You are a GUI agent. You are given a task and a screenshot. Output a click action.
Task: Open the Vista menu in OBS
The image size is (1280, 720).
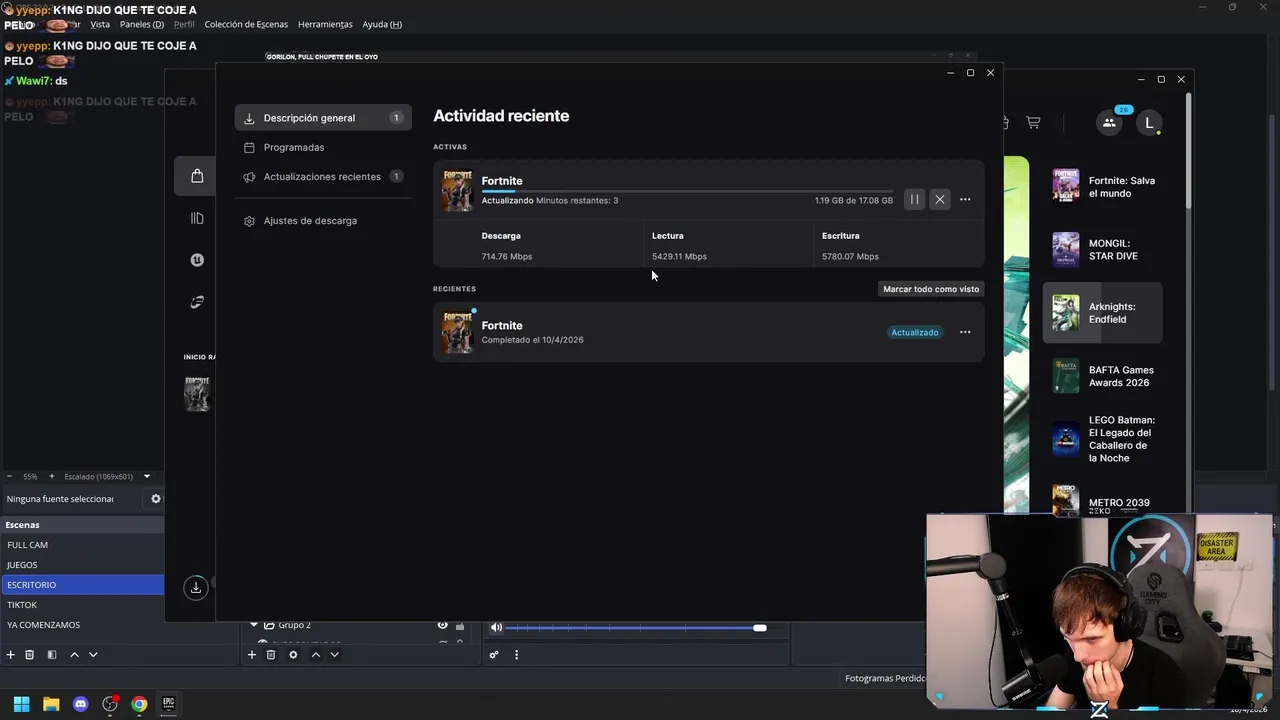[100, 24]
